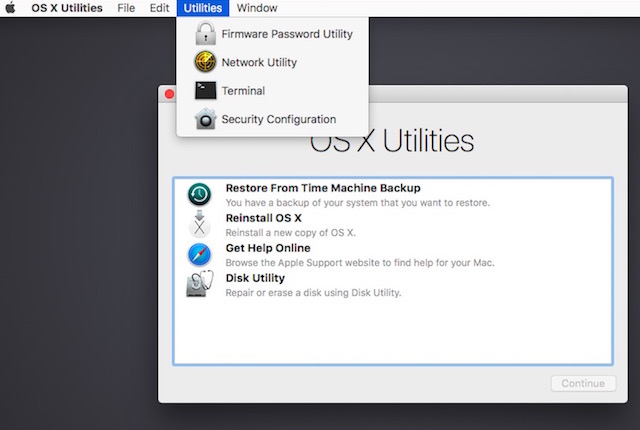Launch Terminal from the menu label
Viewport: 640px width, 430px height.
click(x=243, y=91)
